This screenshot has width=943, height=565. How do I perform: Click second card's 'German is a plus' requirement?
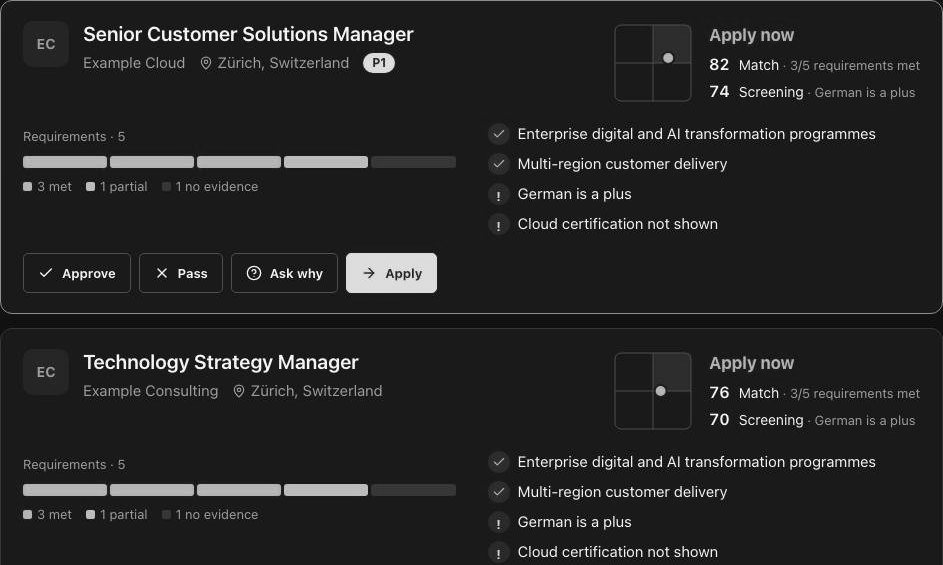[x=574, y=522]
